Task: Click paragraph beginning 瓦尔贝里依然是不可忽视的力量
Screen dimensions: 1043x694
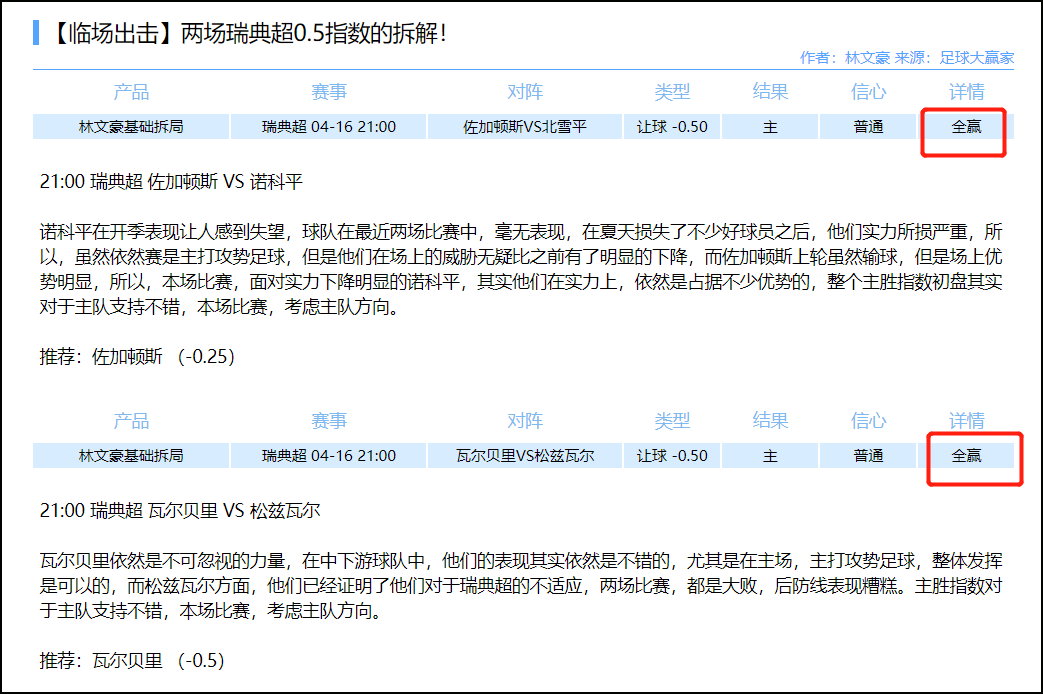Action: (x=521, y=586)
